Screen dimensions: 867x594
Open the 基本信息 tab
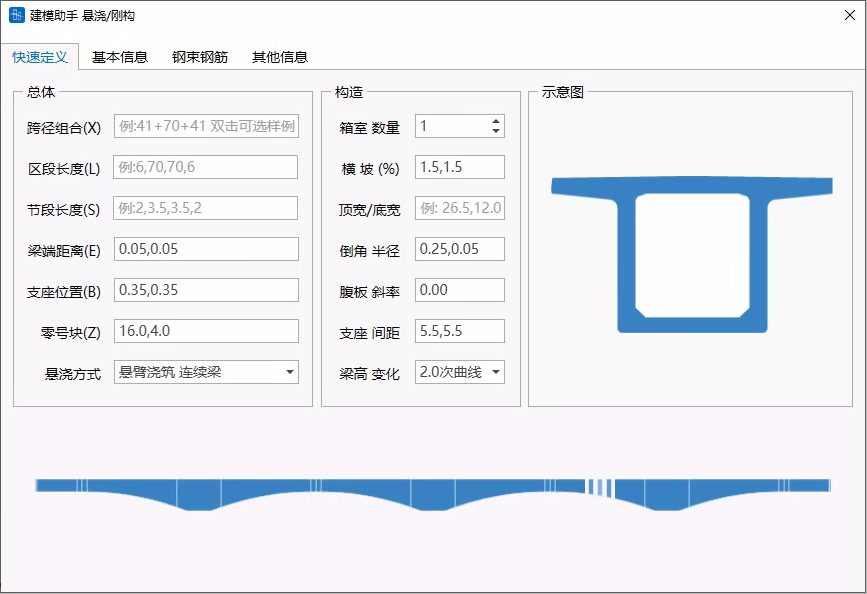(x=119, y=57)
